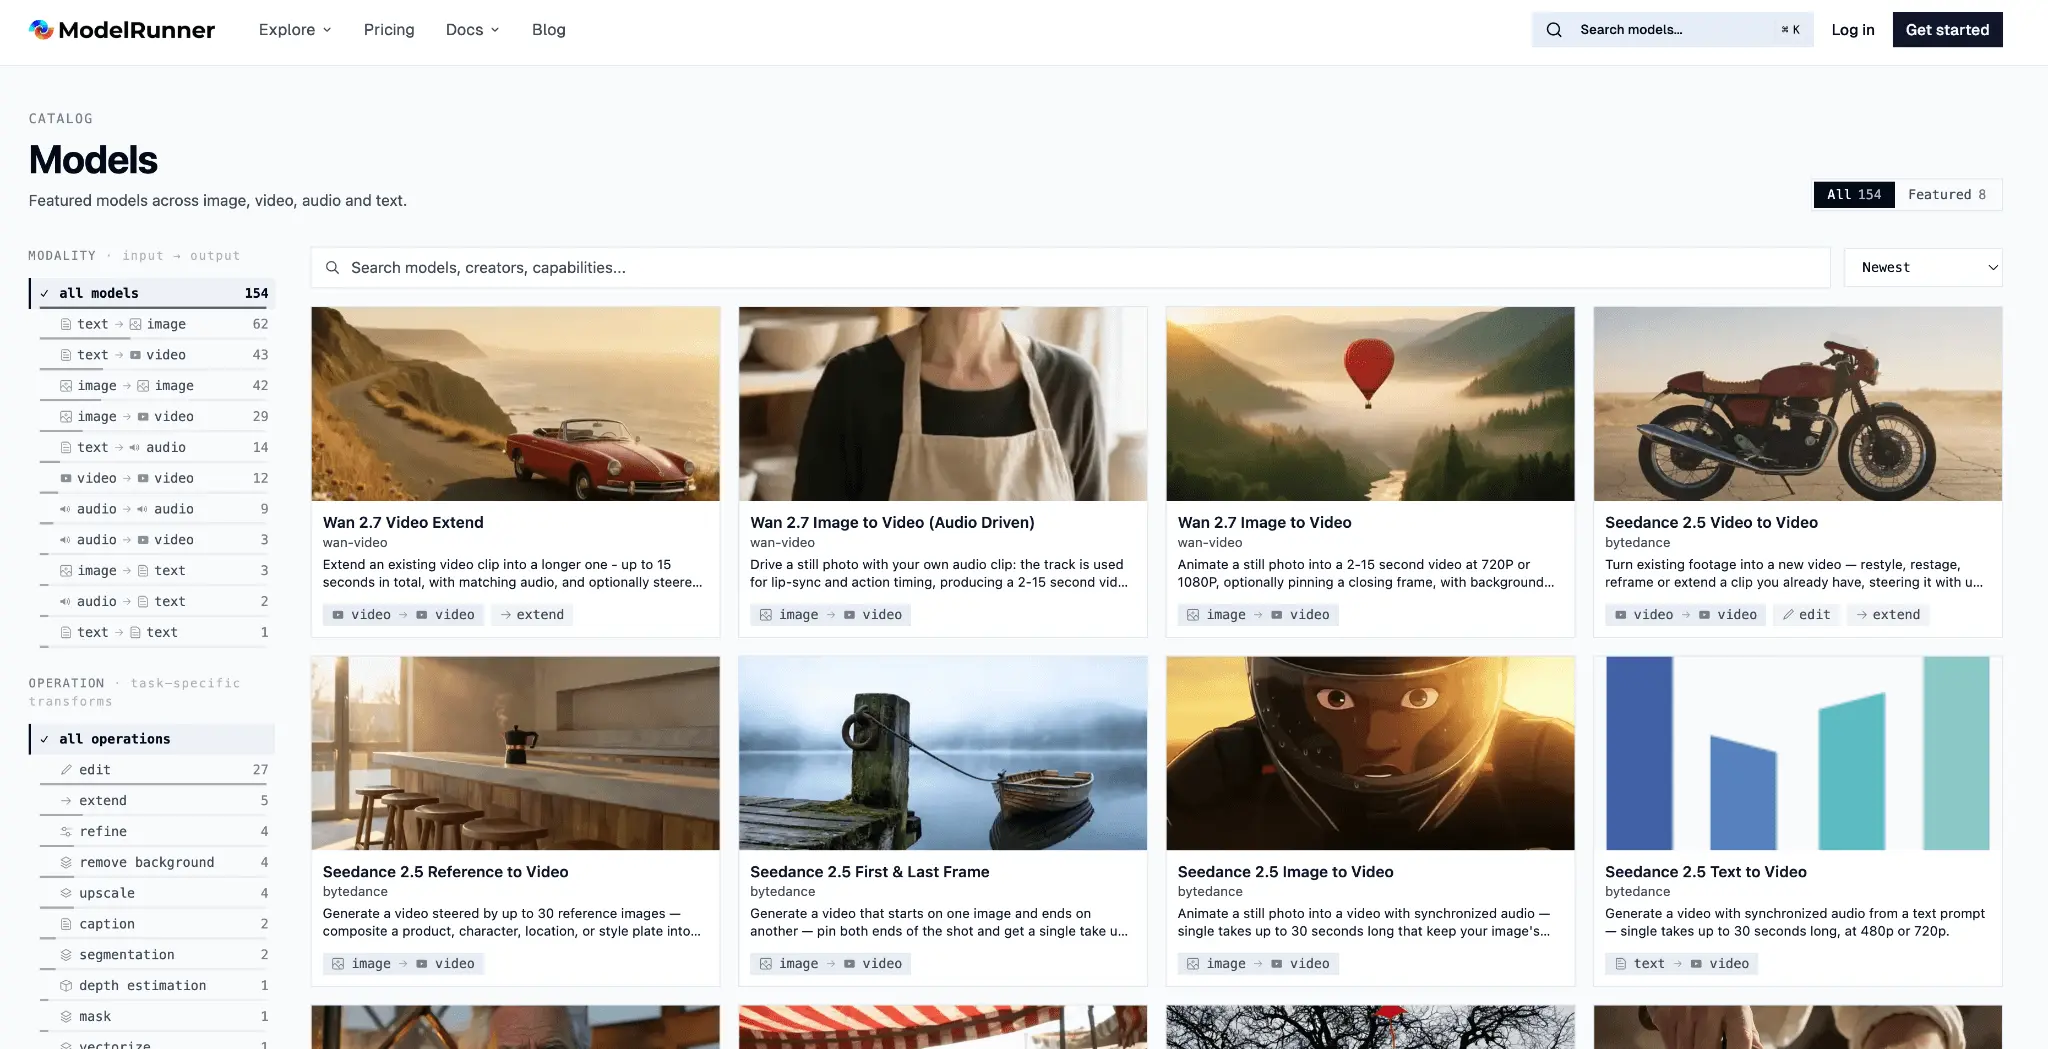This screenshot has height=1049, width=2048.
Task: Open the apron-wearing person thumbnail
Action: tap(943, 404)
